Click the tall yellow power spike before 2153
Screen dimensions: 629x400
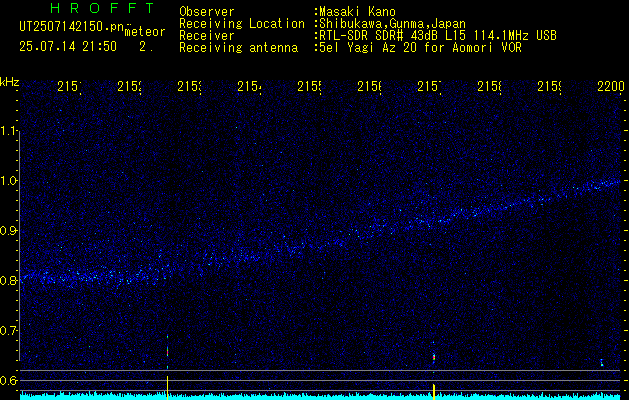[x=167, y=387]
